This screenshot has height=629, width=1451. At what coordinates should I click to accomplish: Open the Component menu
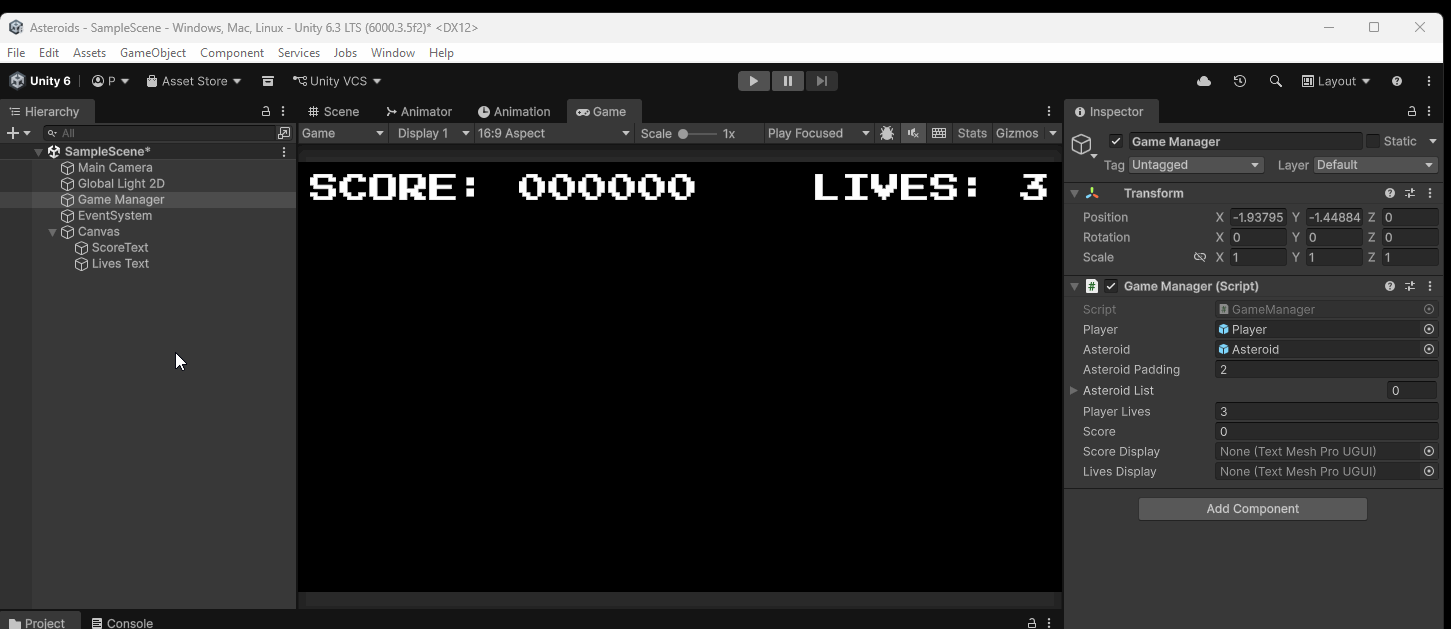[232, 53]
